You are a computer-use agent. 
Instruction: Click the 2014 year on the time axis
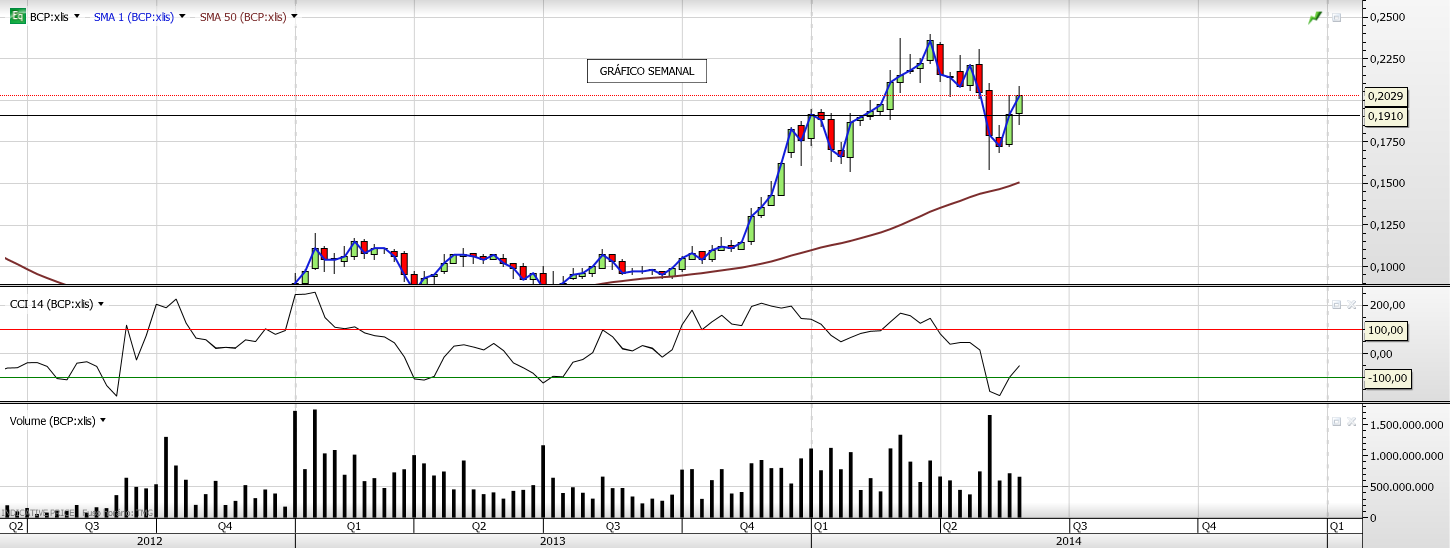click(1068, 541)
